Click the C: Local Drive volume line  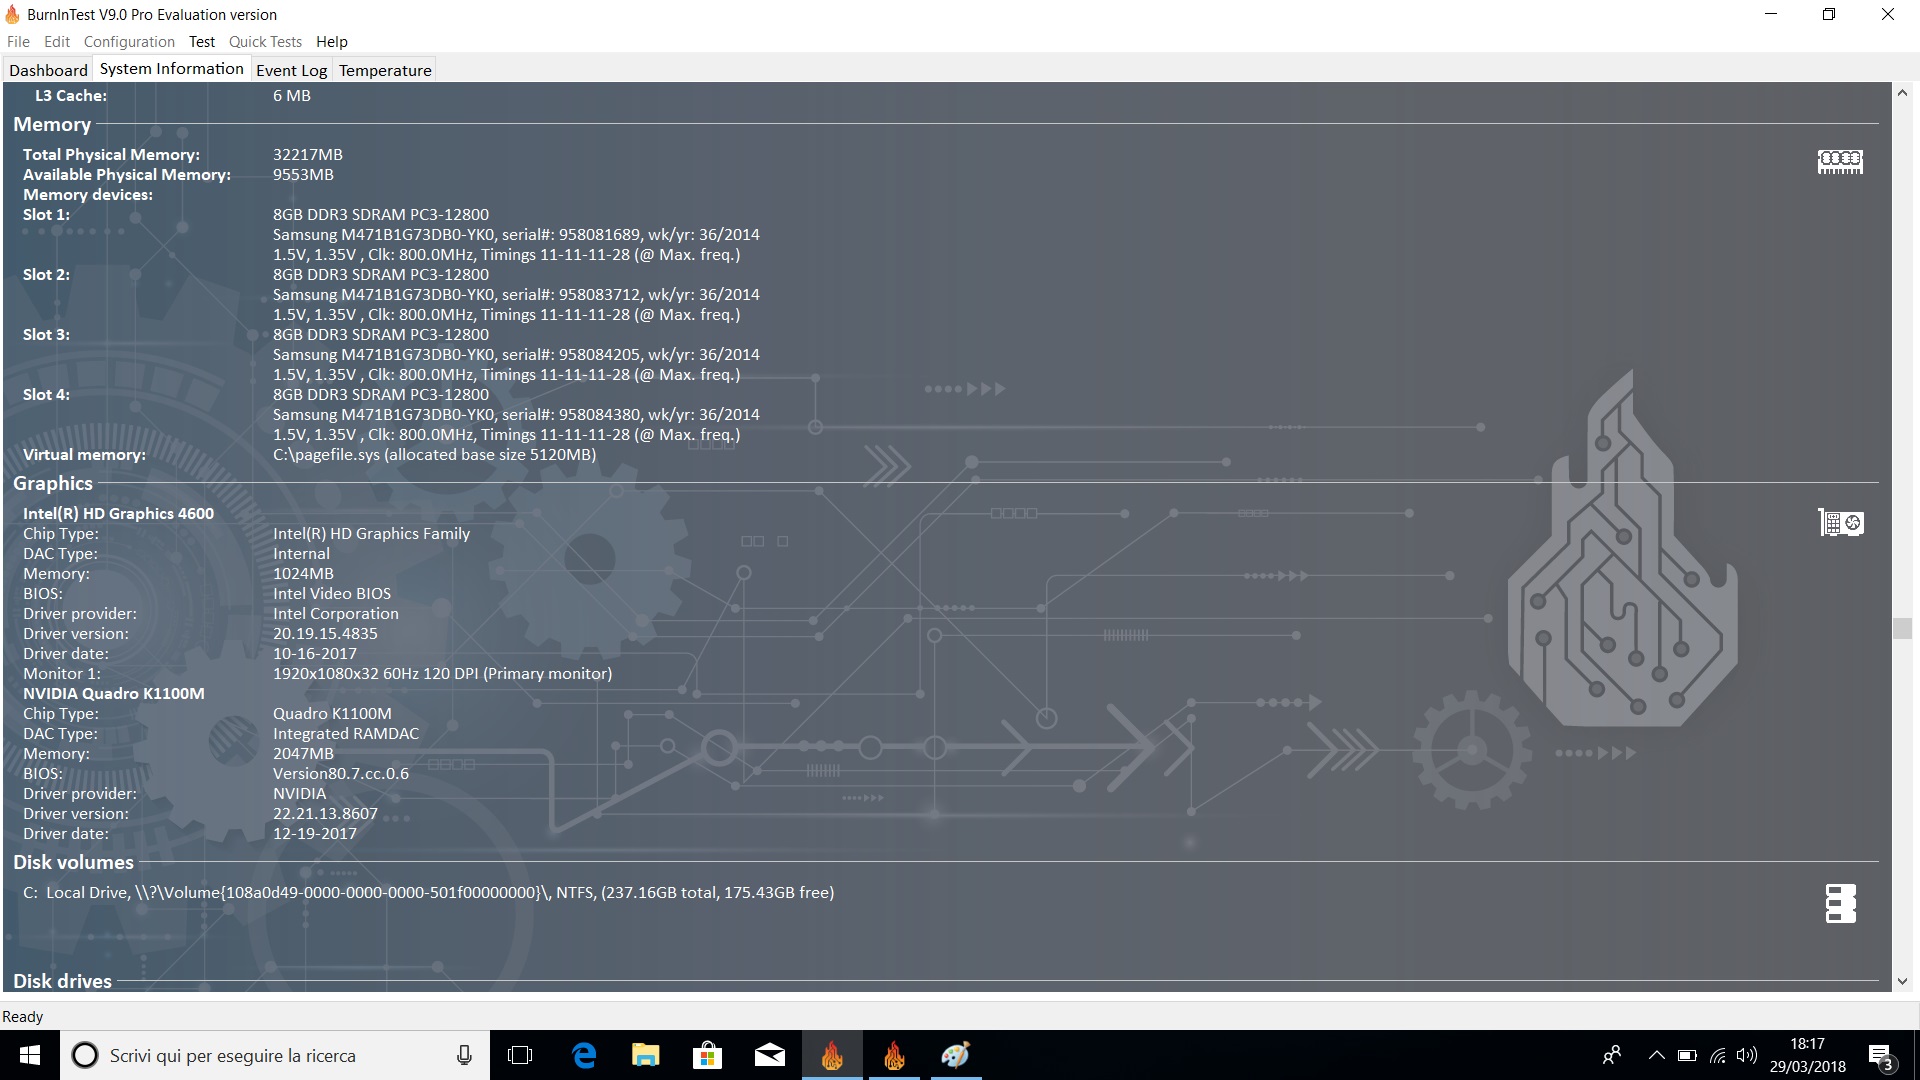tap(428, 892)
